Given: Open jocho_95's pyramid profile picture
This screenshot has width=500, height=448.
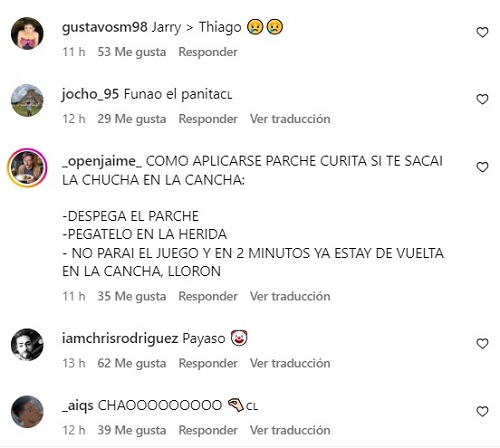Looking at the screenshot, I should 27,100.
